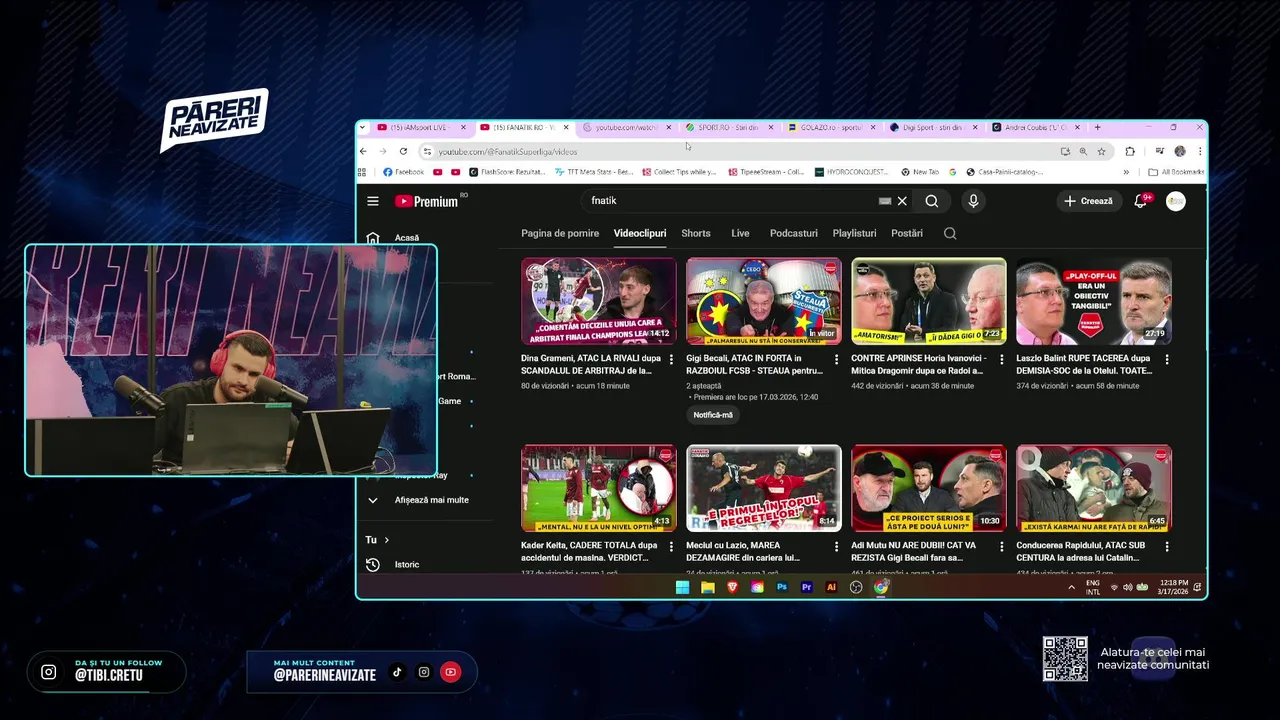Open the TFT Meta Stats bookmark
Viewport: 1280px width, 720px height.
(594, 172)
